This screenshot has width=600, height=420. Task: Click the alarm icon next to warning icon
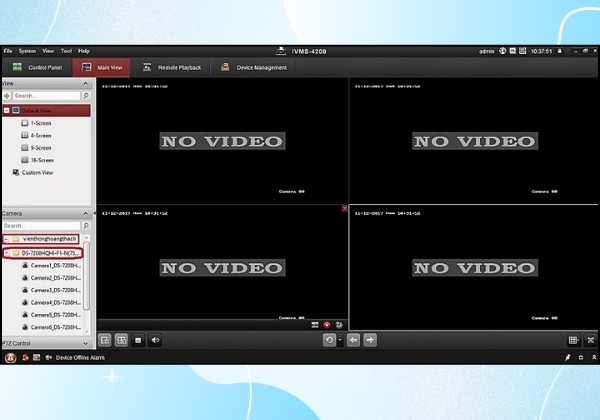pos(25,358)
